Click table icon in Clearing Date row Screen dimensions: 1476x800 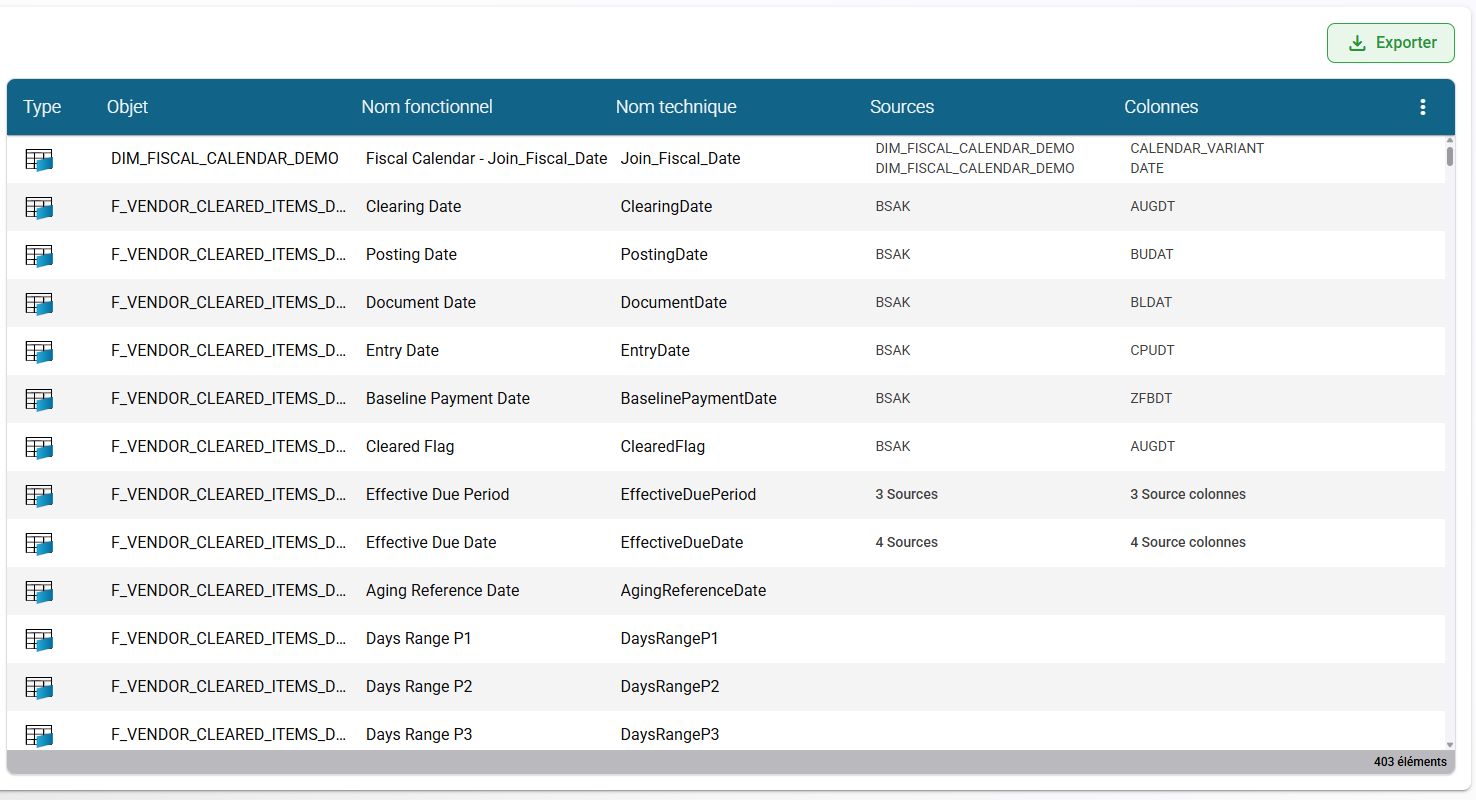tap(39, 207)
